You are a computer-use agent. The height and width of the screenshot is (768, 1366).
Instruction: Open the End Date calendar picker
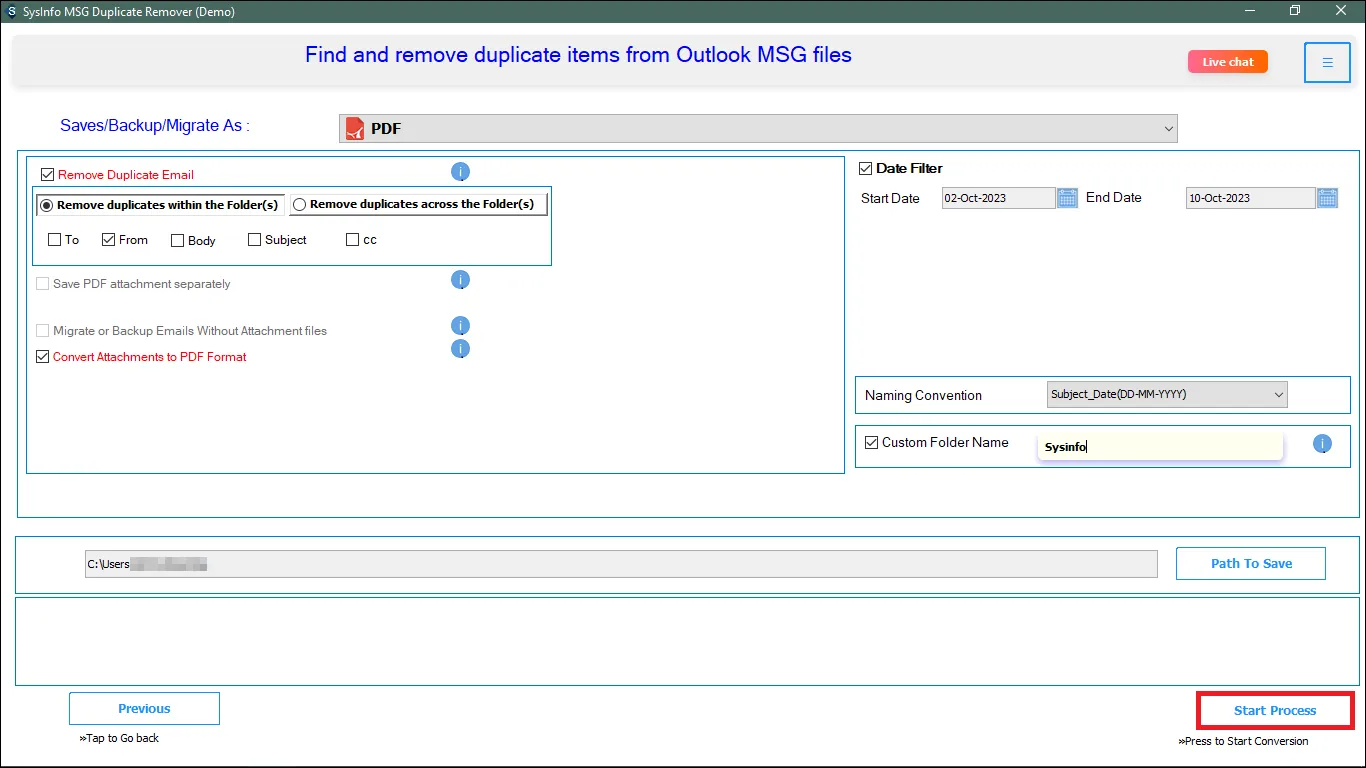(x=1327, y=198)
